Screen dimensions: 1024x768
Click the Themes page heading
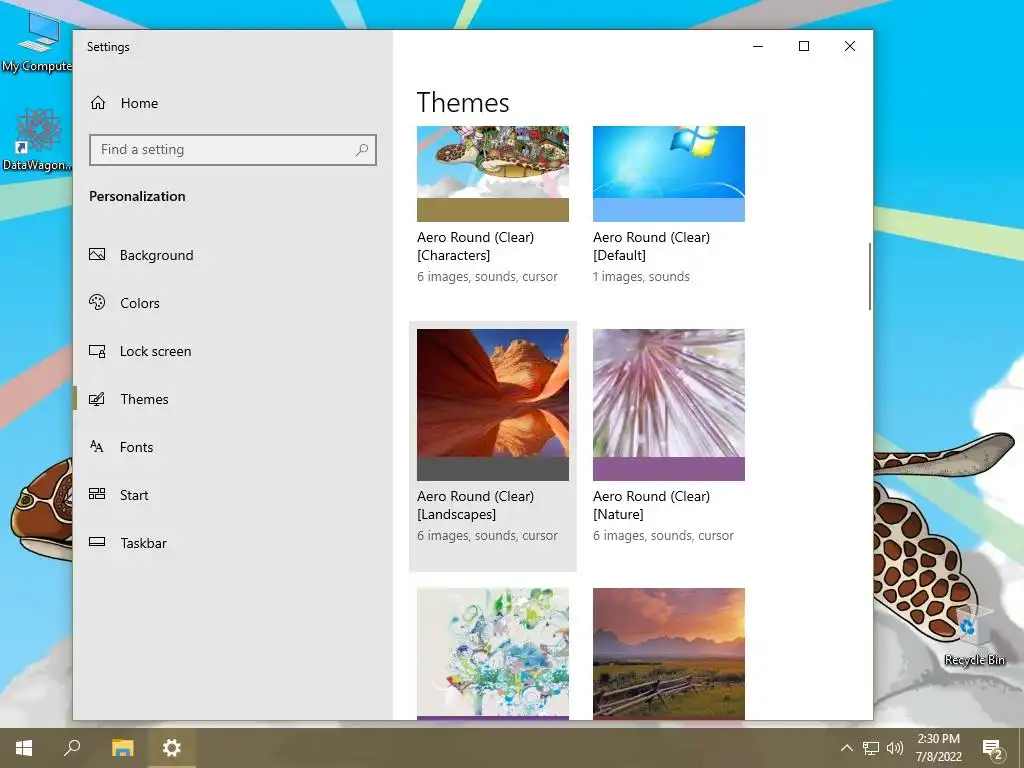click(463, 103)
